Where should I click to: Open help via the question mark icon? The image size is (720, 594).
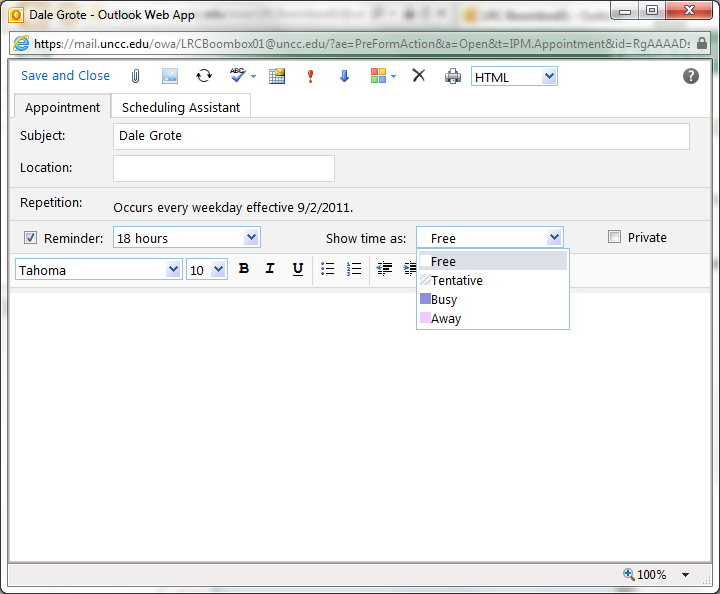[691, 76]
